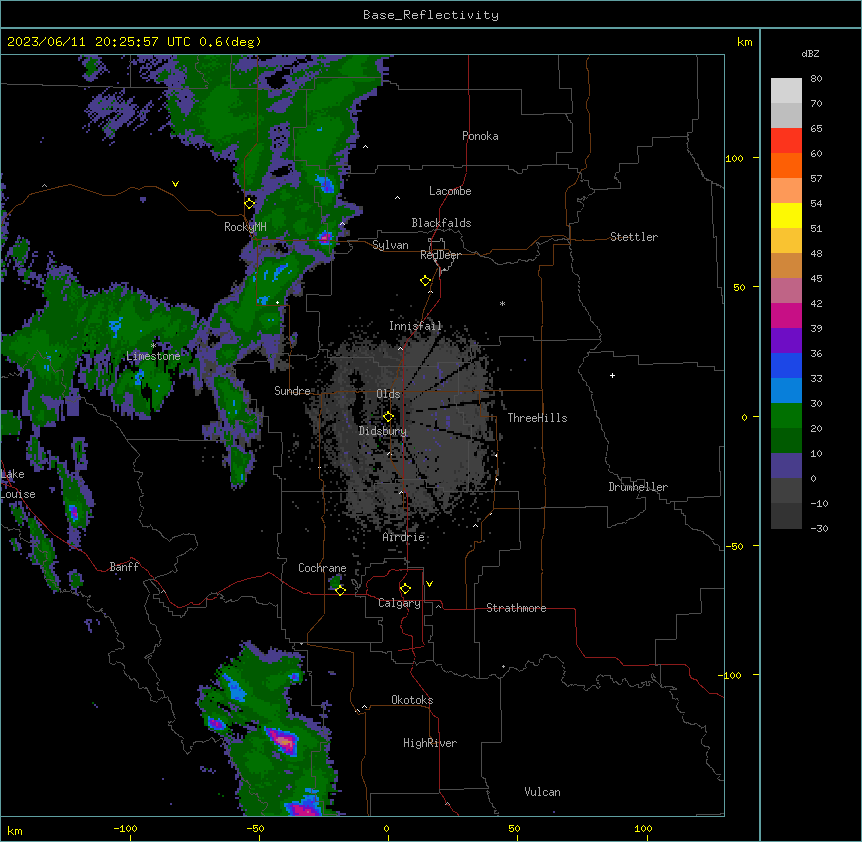Click the Base_Reflectivity title

tap(431, 15)
